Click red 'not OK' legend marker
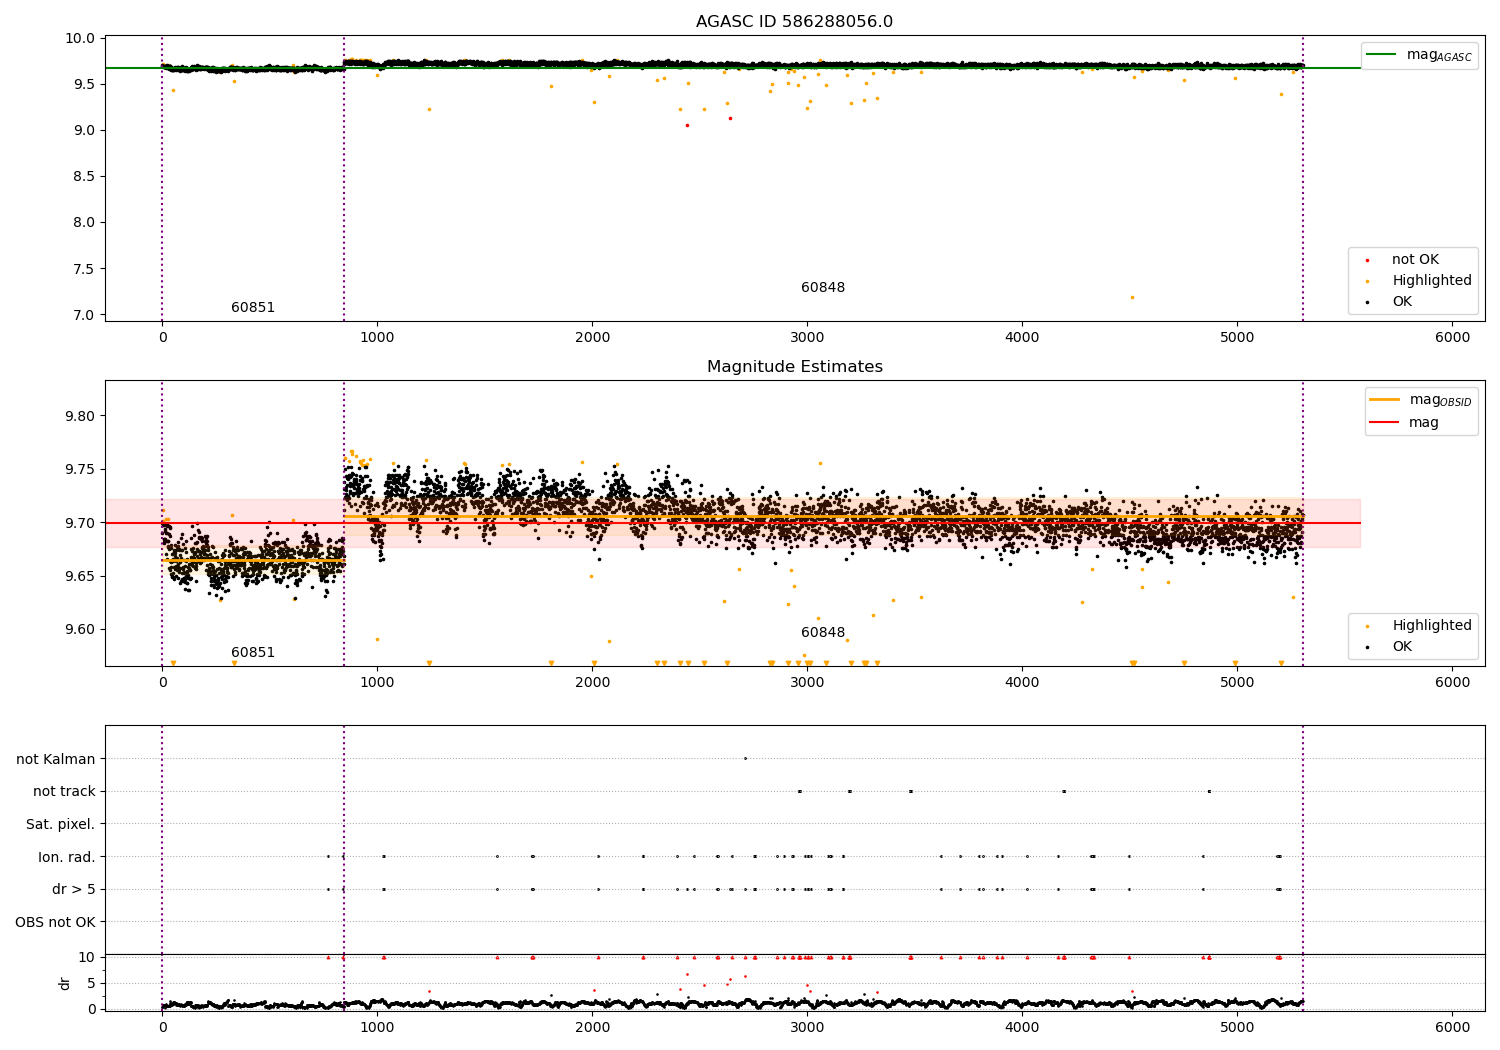Viewport: 1500px width, 1050px height. coord(1368,261)
